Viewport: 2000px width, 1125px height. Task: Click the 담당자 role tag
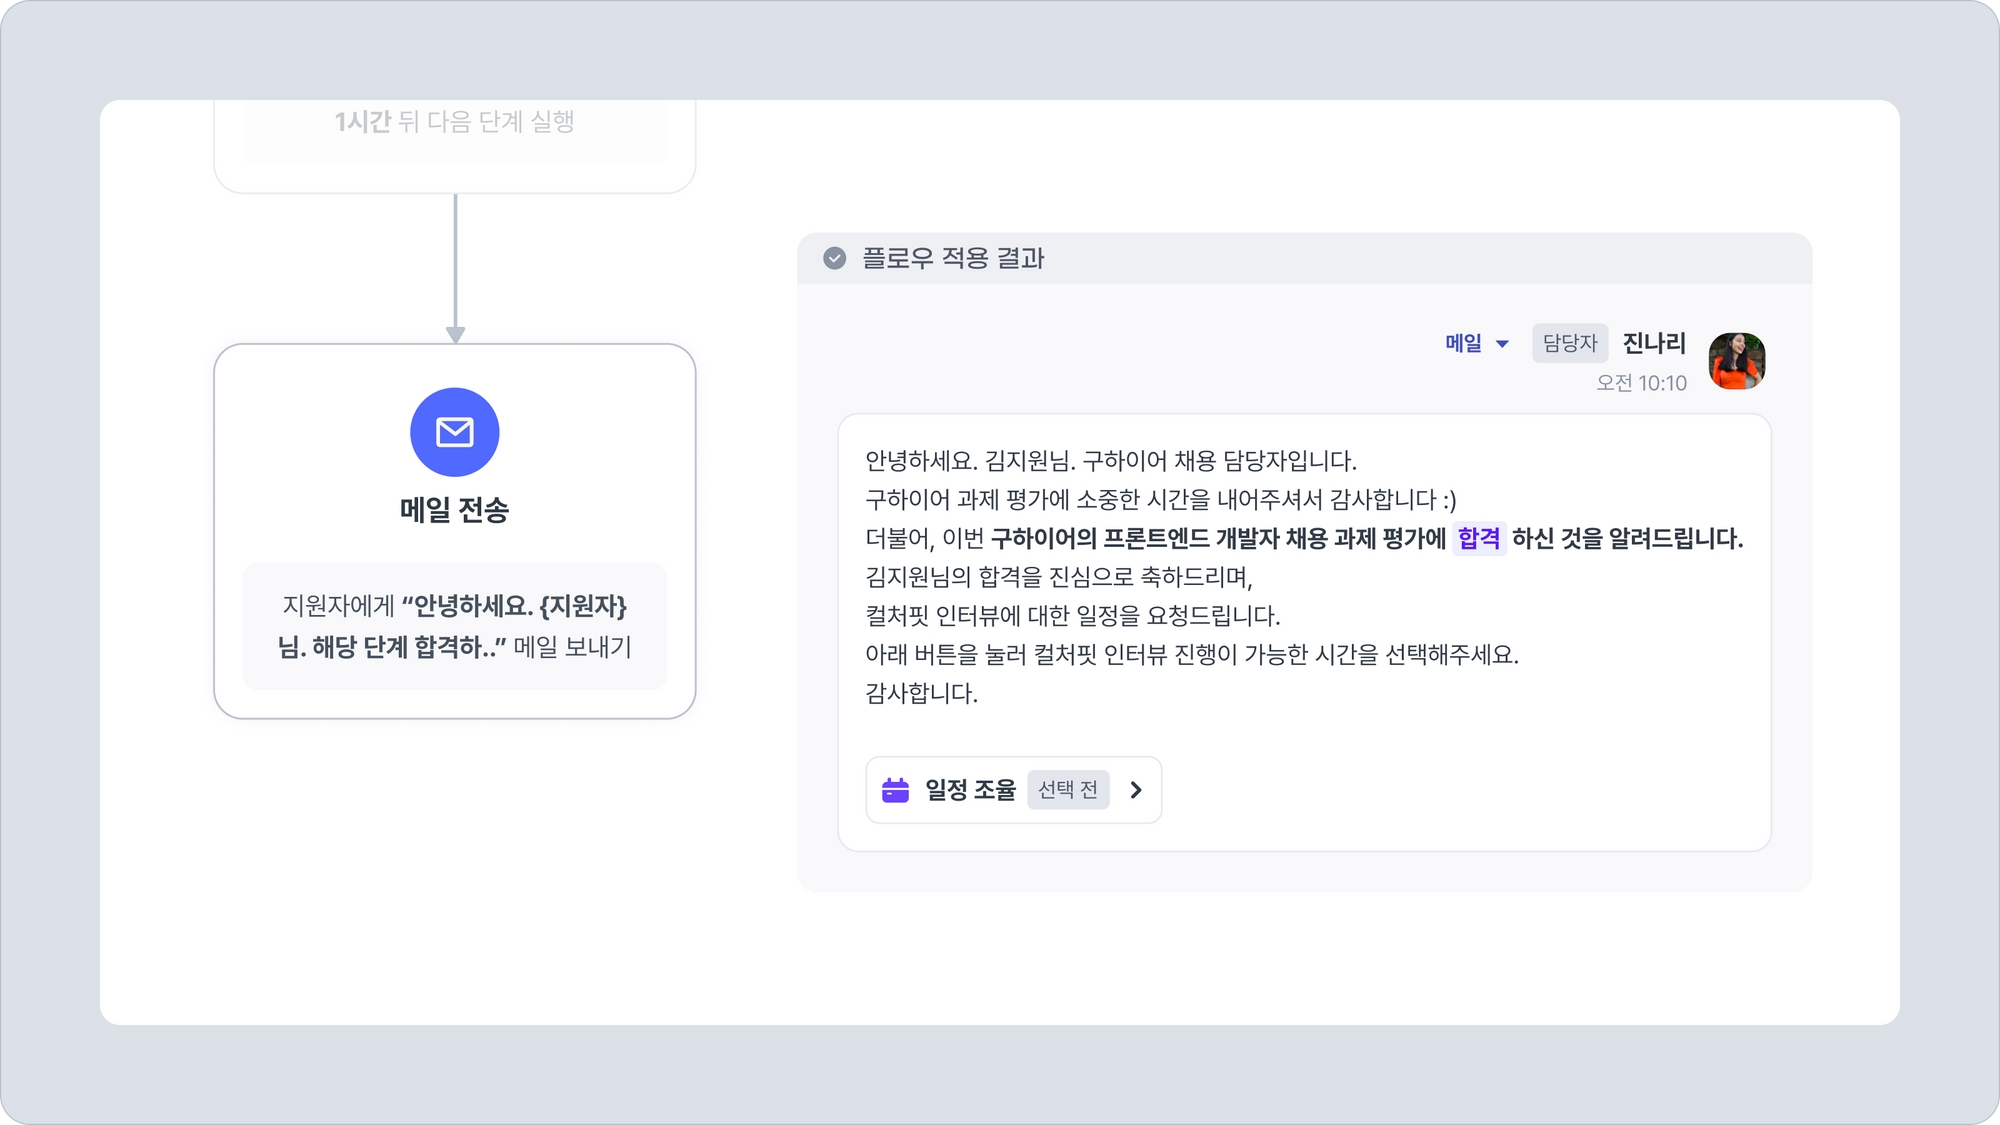[1569, 343]
